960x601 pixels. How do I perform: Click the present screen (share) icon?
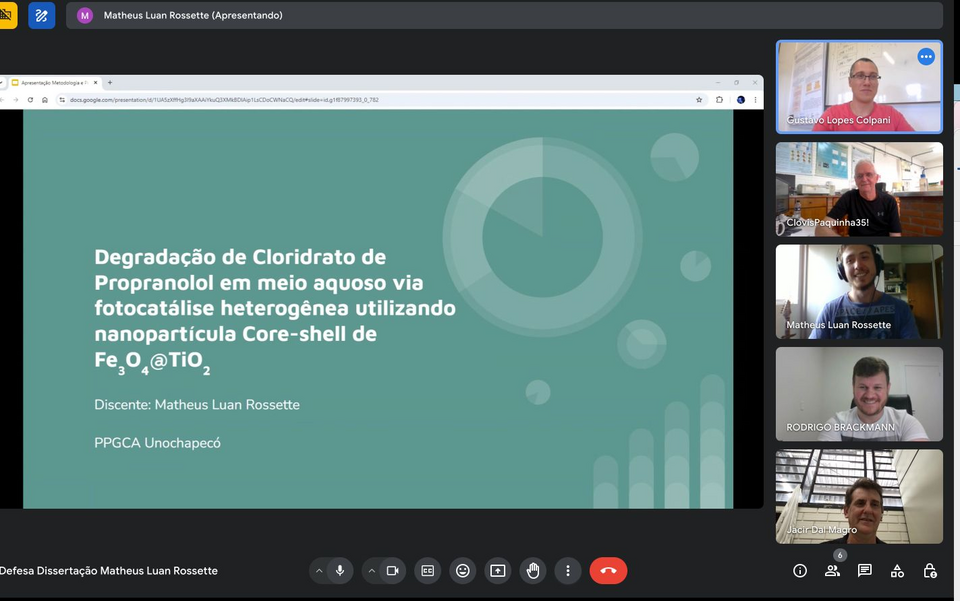coord(497,571)
